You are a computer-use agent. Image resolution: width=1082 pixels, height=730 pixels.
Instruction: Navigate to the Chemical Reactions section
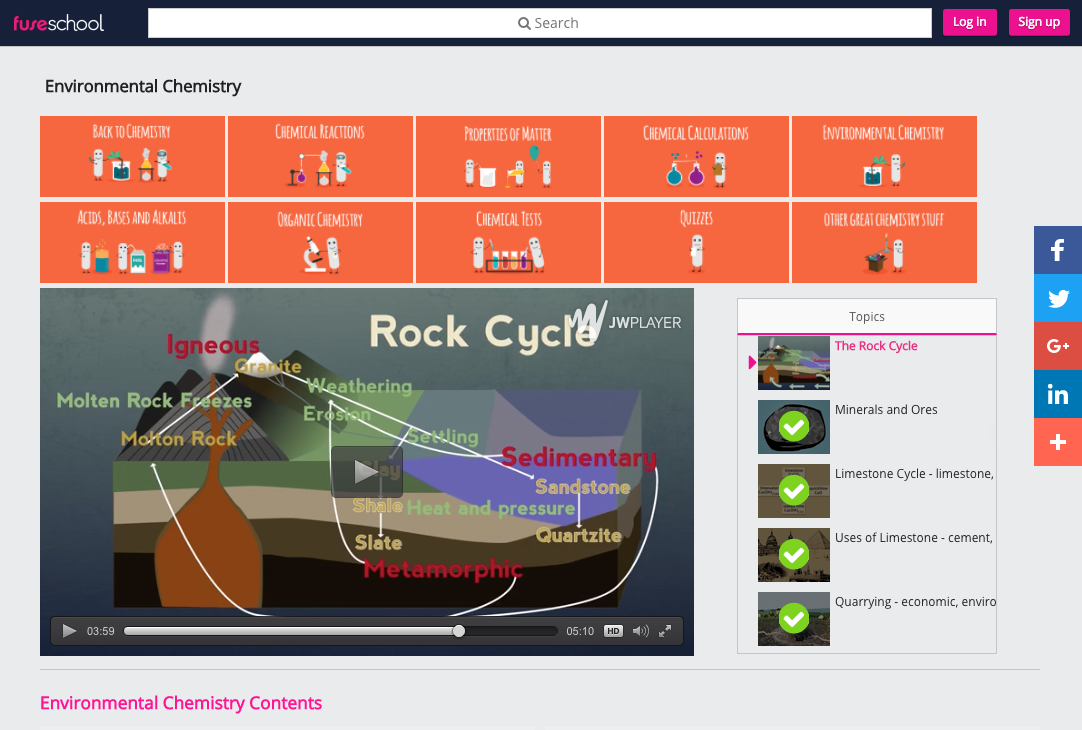(320, 156)
